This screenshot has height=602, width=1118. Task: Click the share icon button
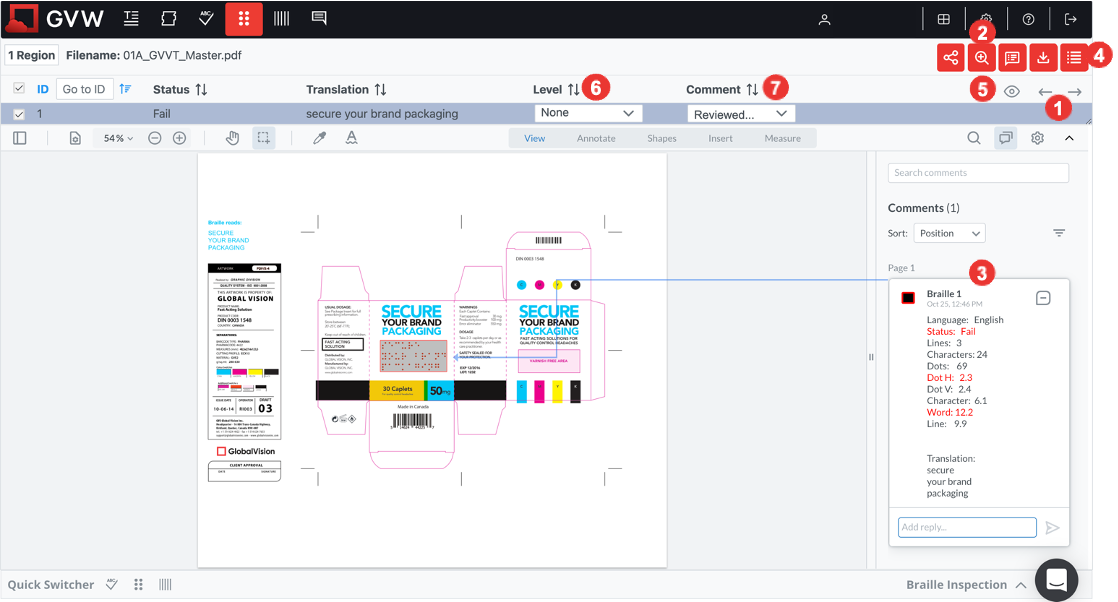click(950, 57)
